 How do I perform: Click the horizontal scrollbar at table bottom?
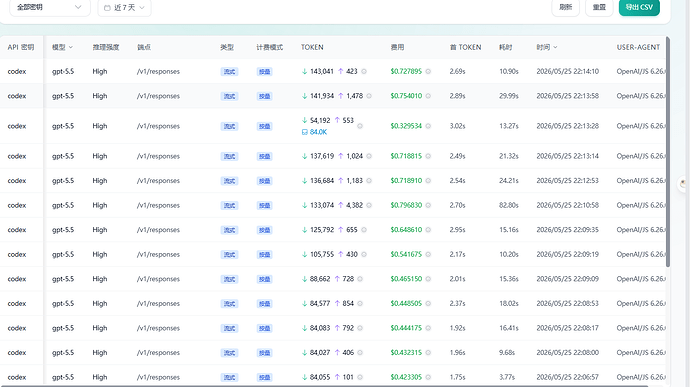click(324, 386)
